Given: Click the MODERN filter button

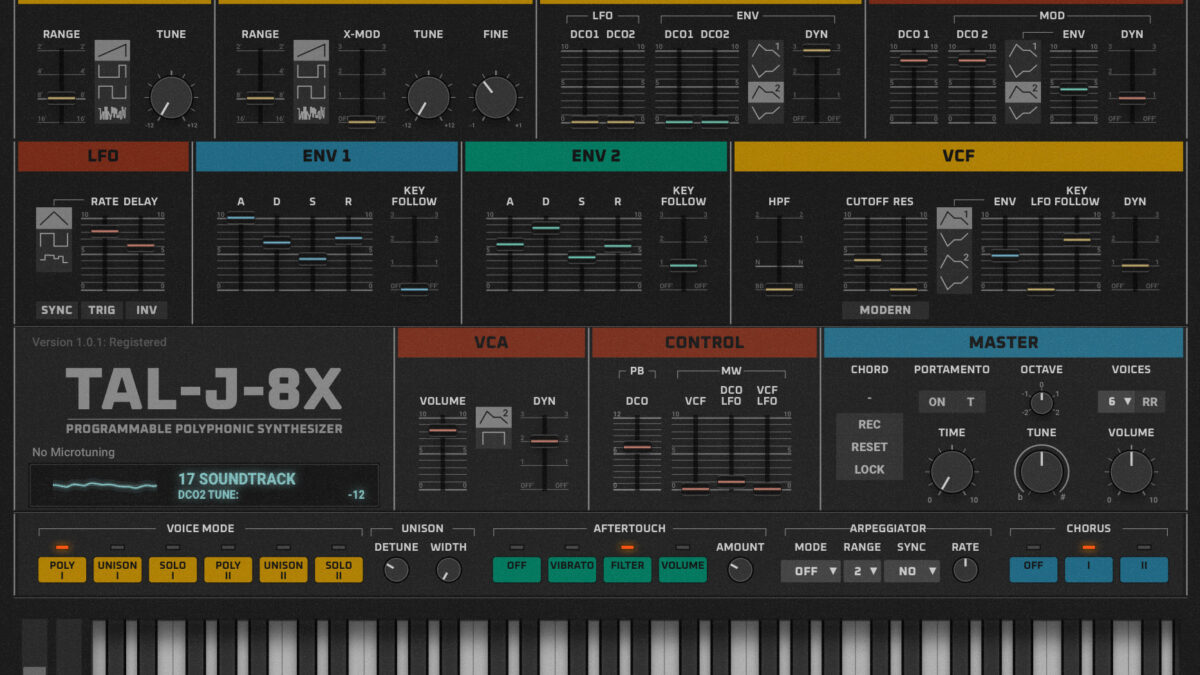Looking at the screenshot, I should [x=885, y=310].
